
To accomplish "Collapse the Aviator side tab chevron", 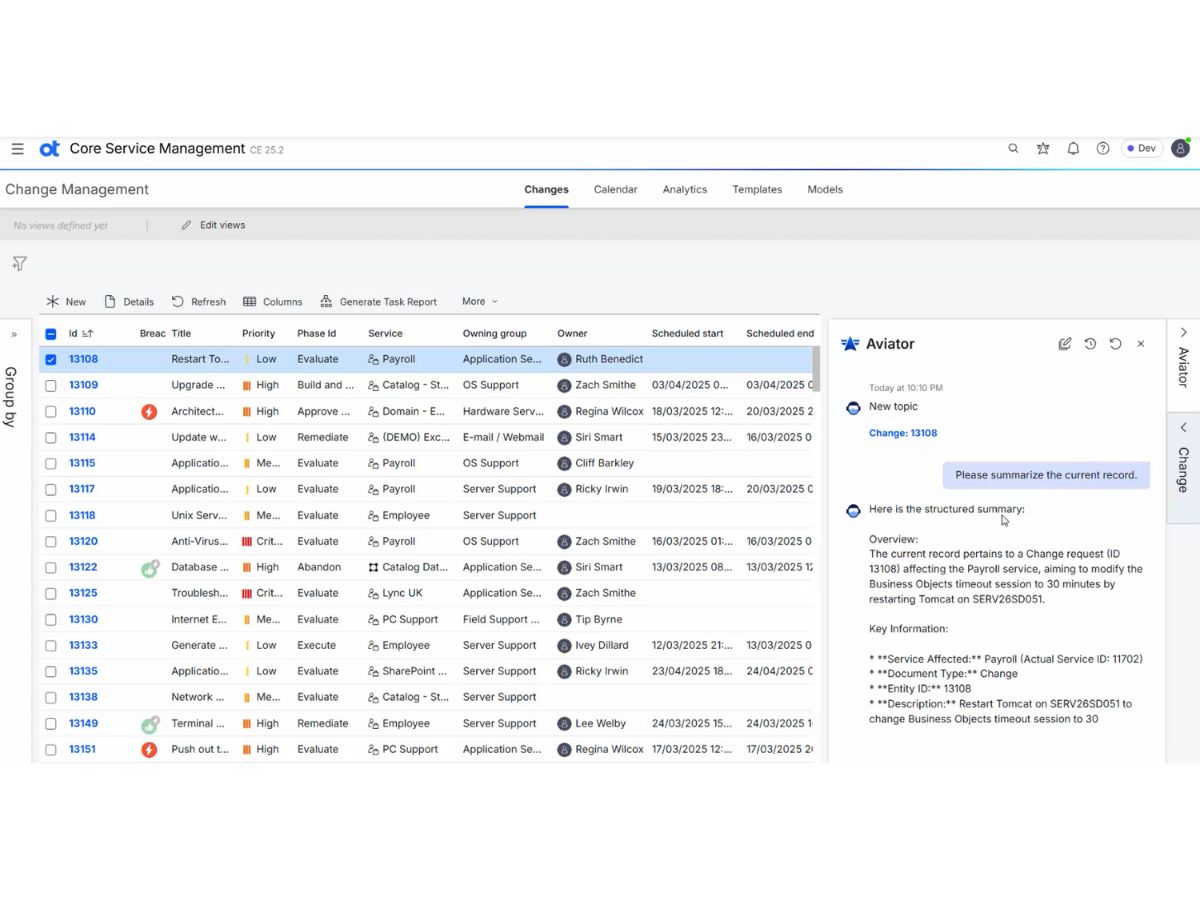I will (x=1183, y=332).
